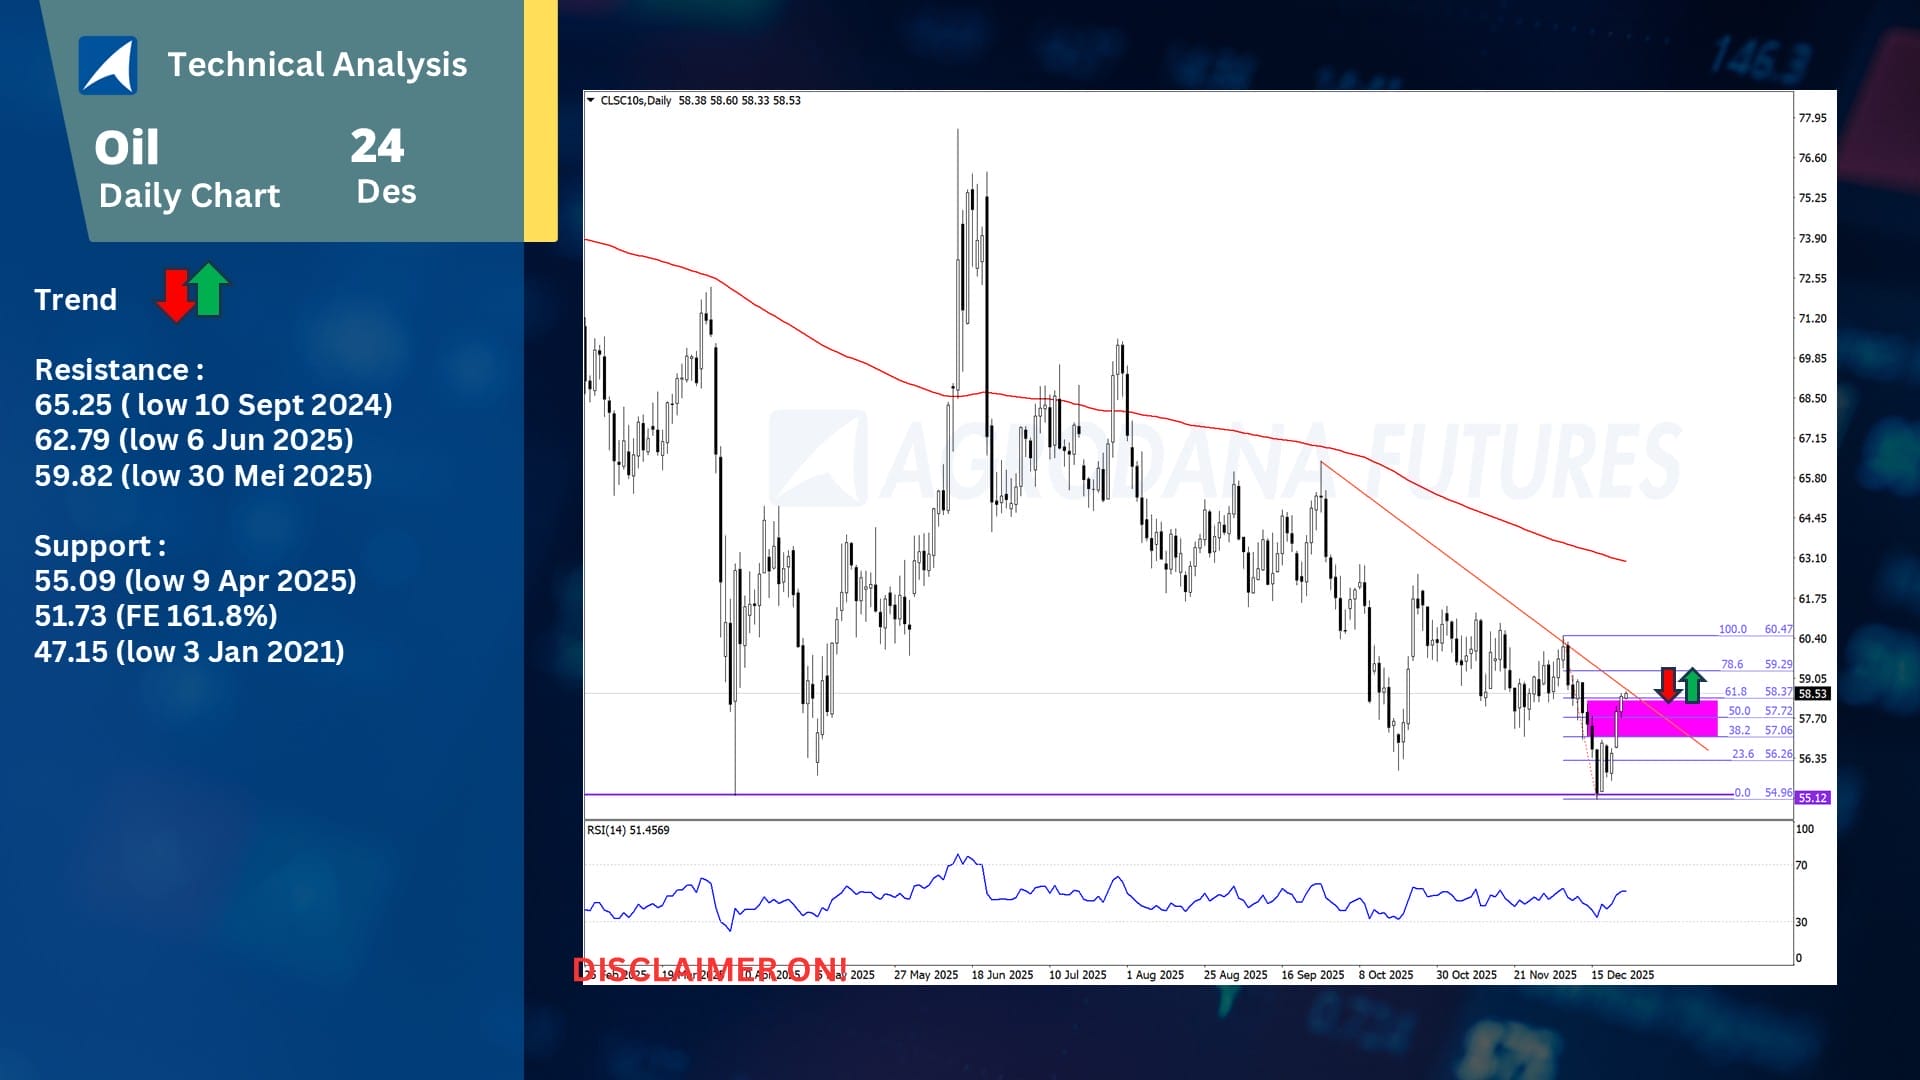Click the purple 55.12 price label

pyautogui.click(x=1812, y=798)
